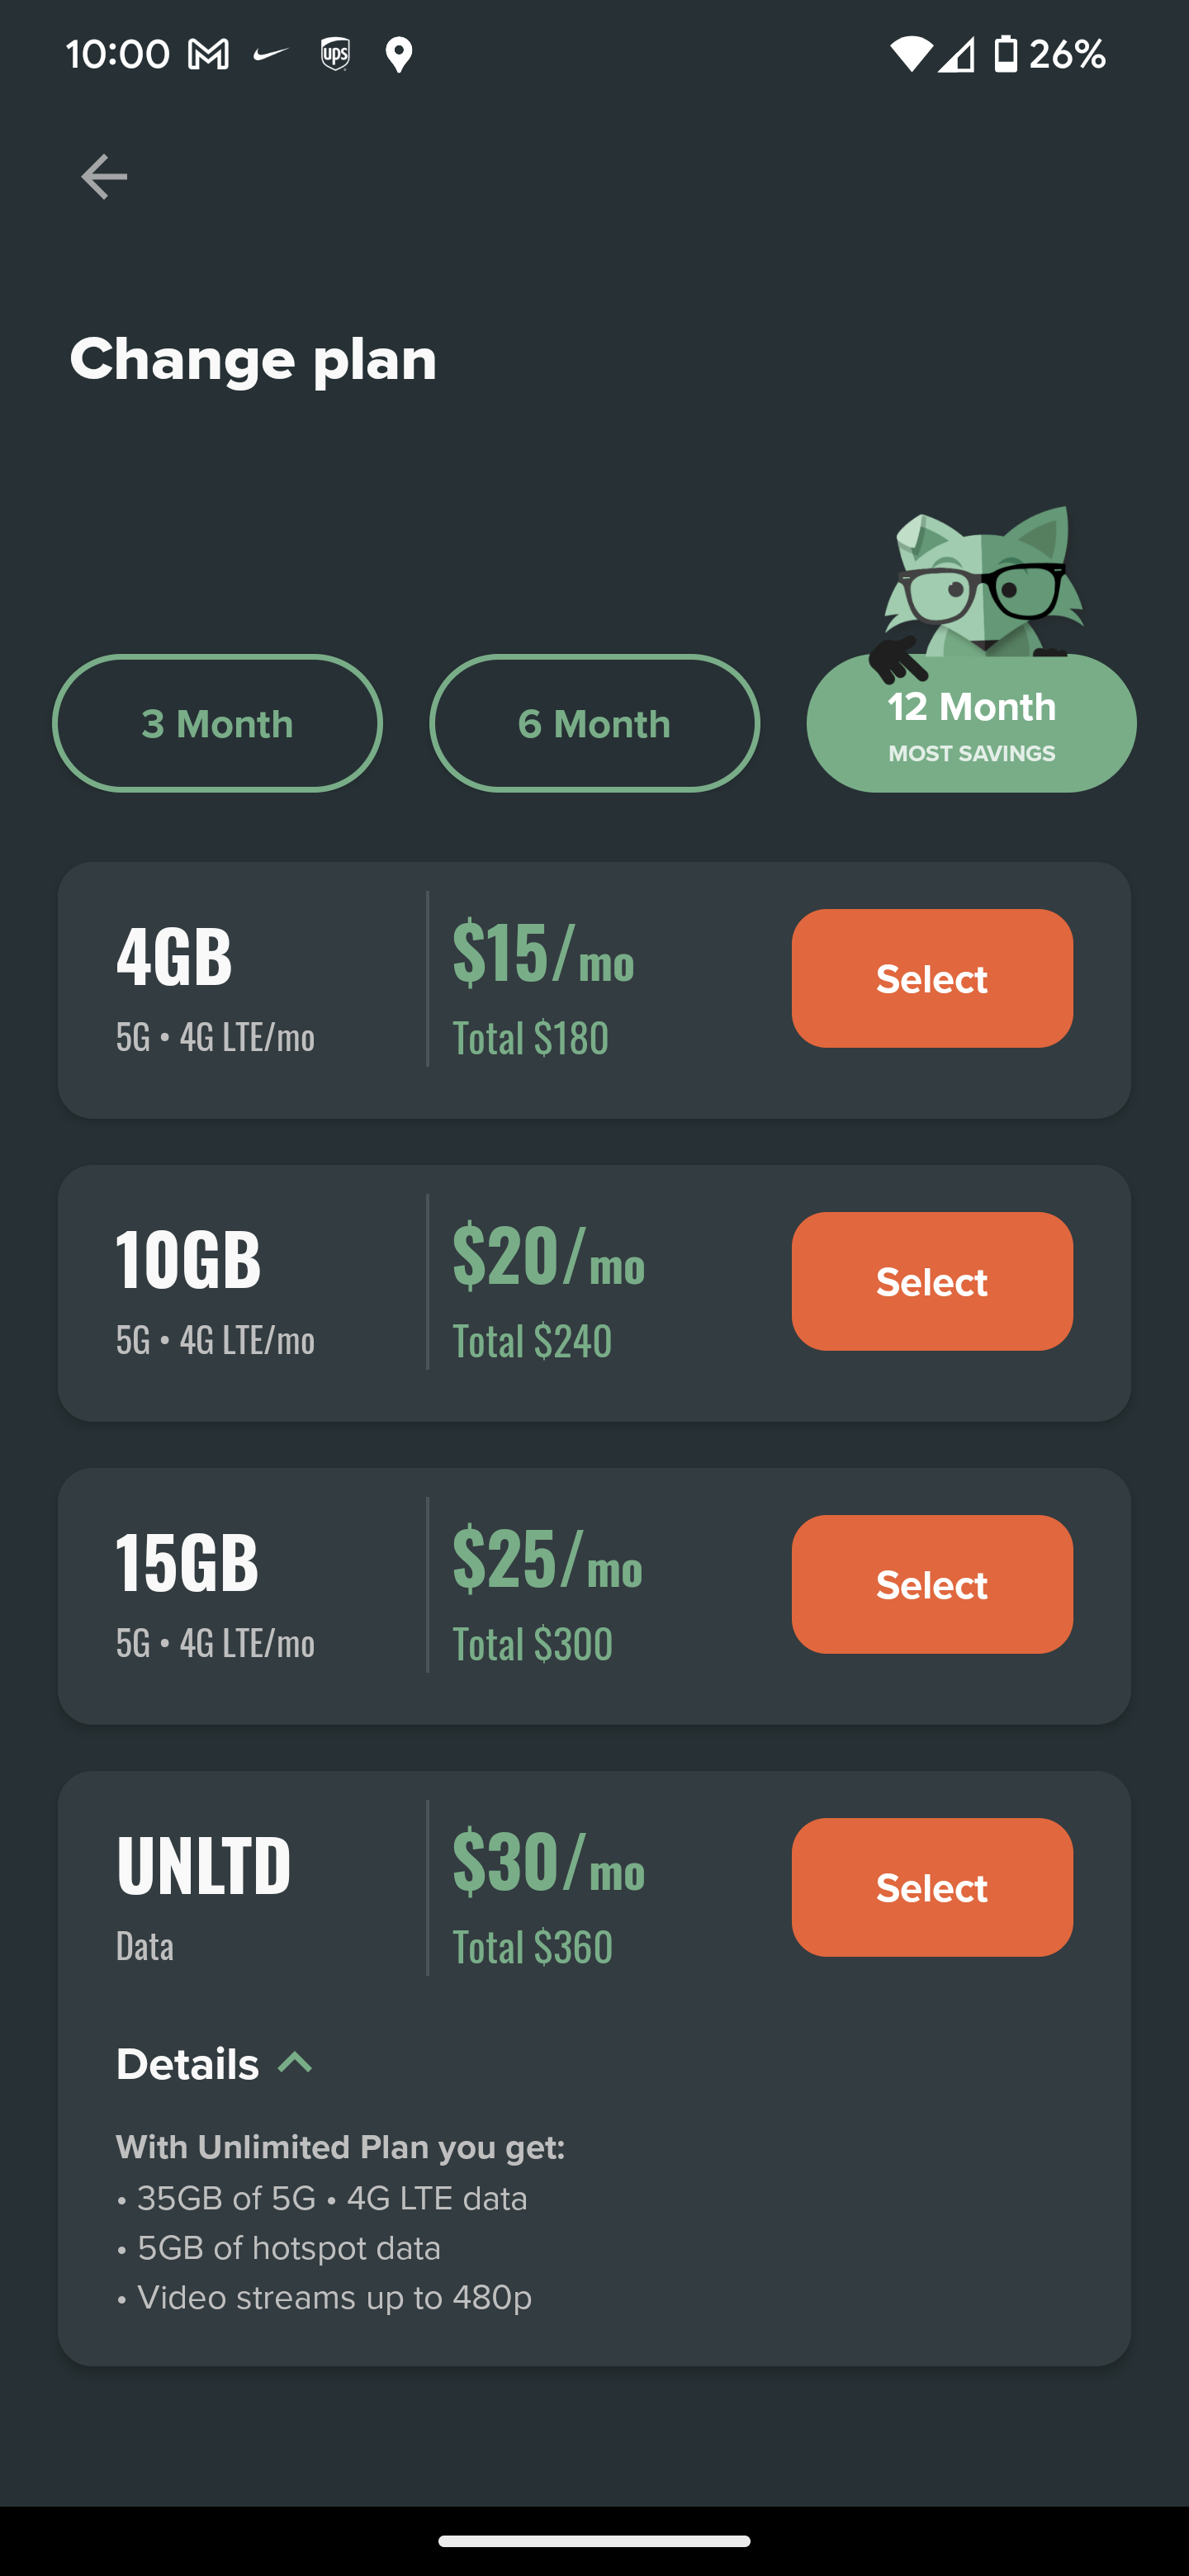
Task: Select the 4GB $15/mo plan
Action: 932,978
